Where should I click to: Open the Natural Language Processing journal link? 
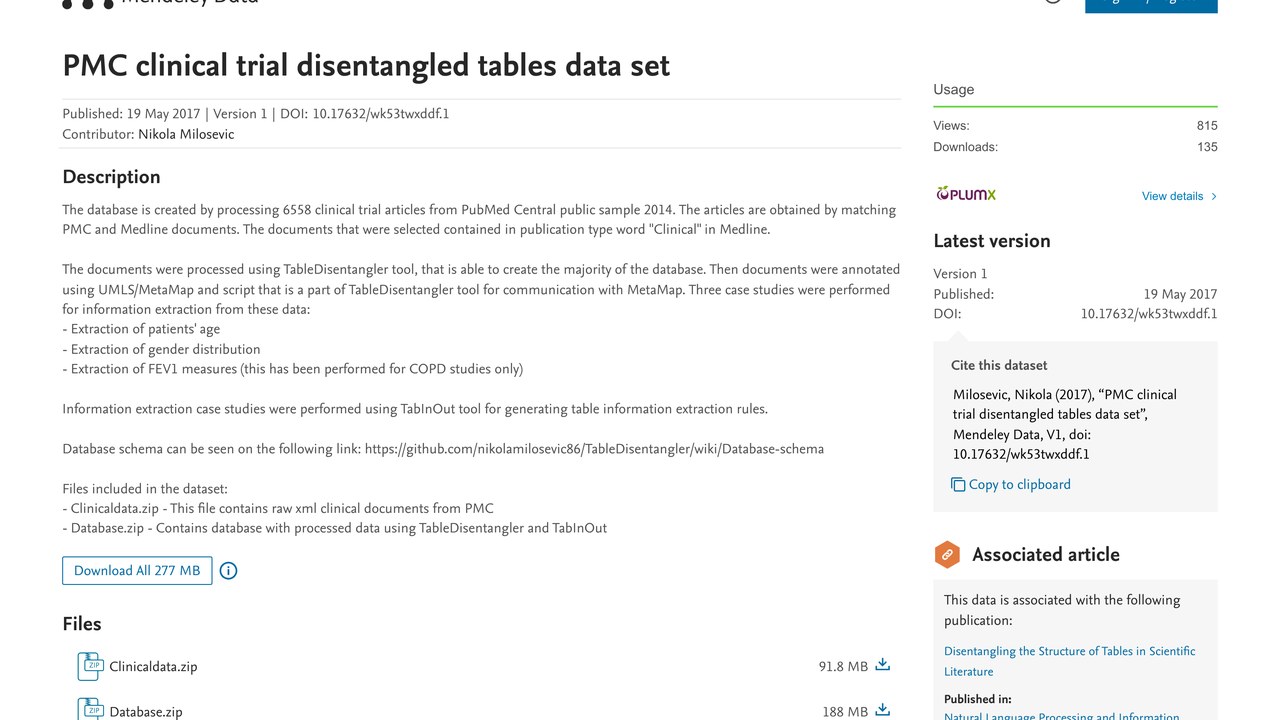[x=1062, y=716]
